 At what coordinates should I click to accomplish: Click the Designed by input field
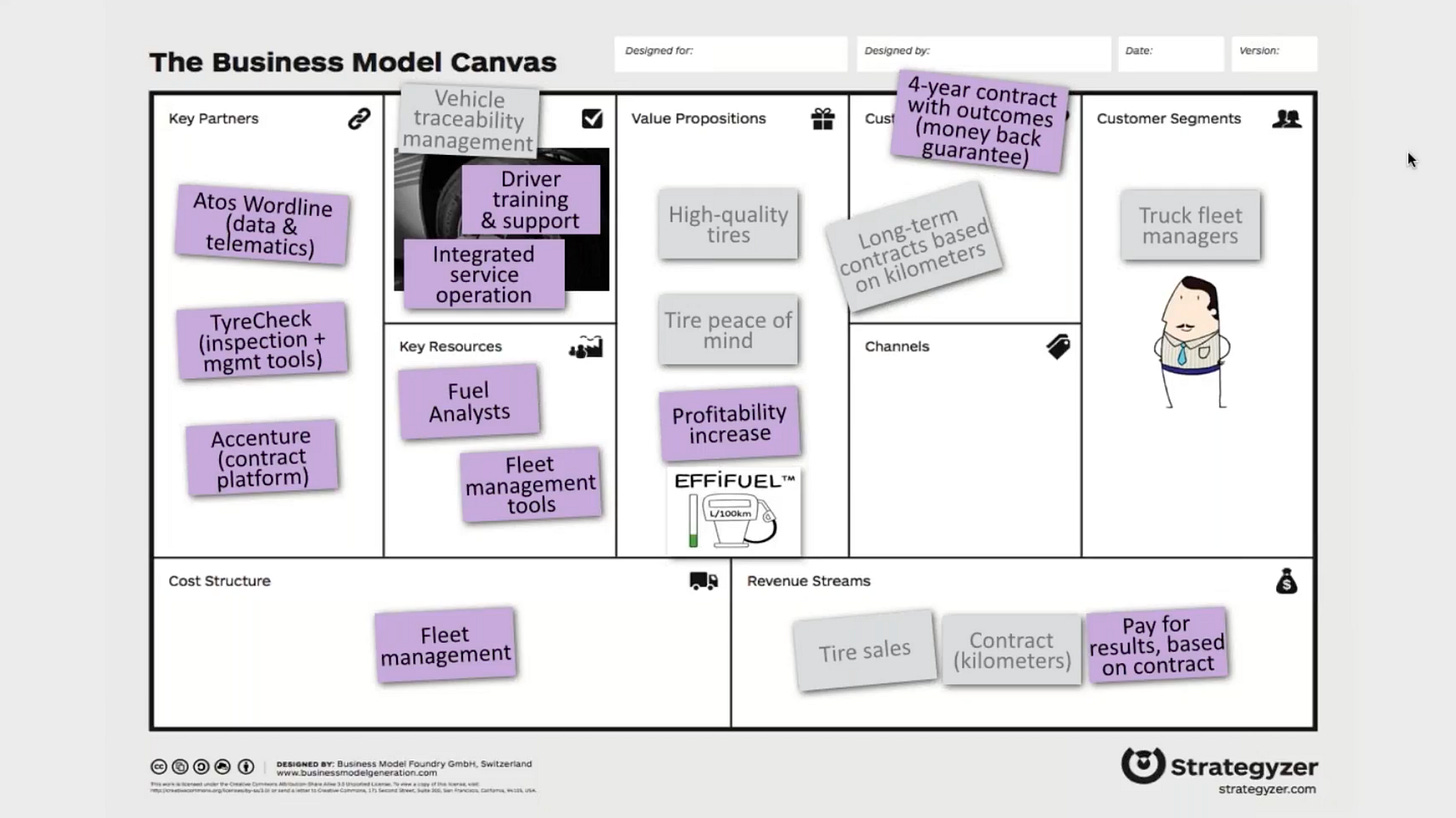(x=983, y=54)
